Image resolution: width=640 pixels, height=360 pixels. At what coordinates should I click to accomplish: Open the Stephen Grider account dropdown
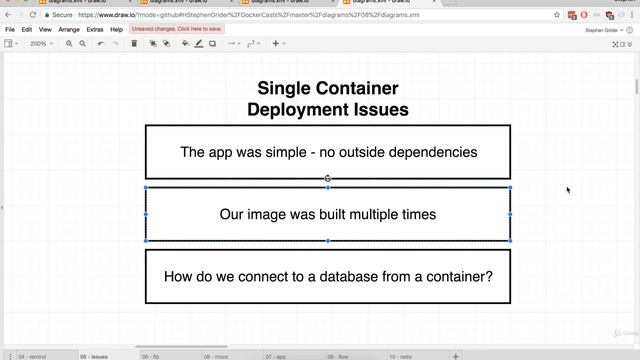(x=604, y=30)
